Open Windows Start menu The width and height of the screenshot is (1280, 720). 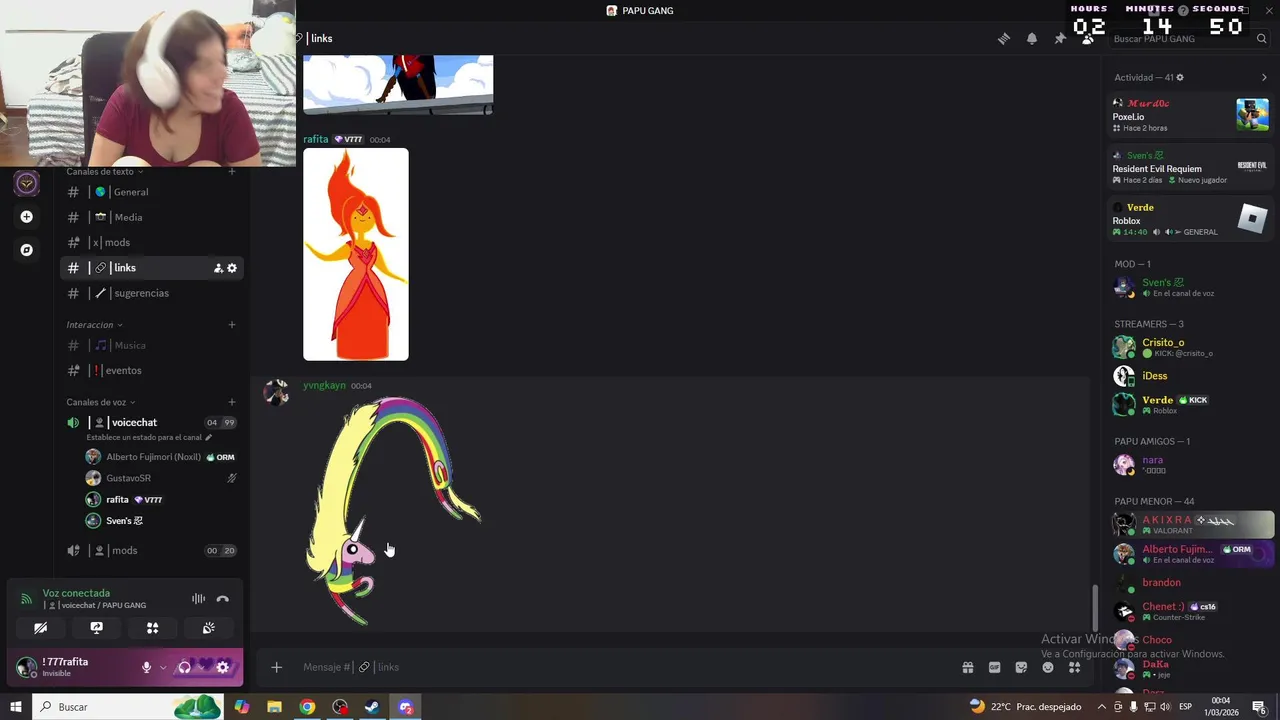pos(16,707)
